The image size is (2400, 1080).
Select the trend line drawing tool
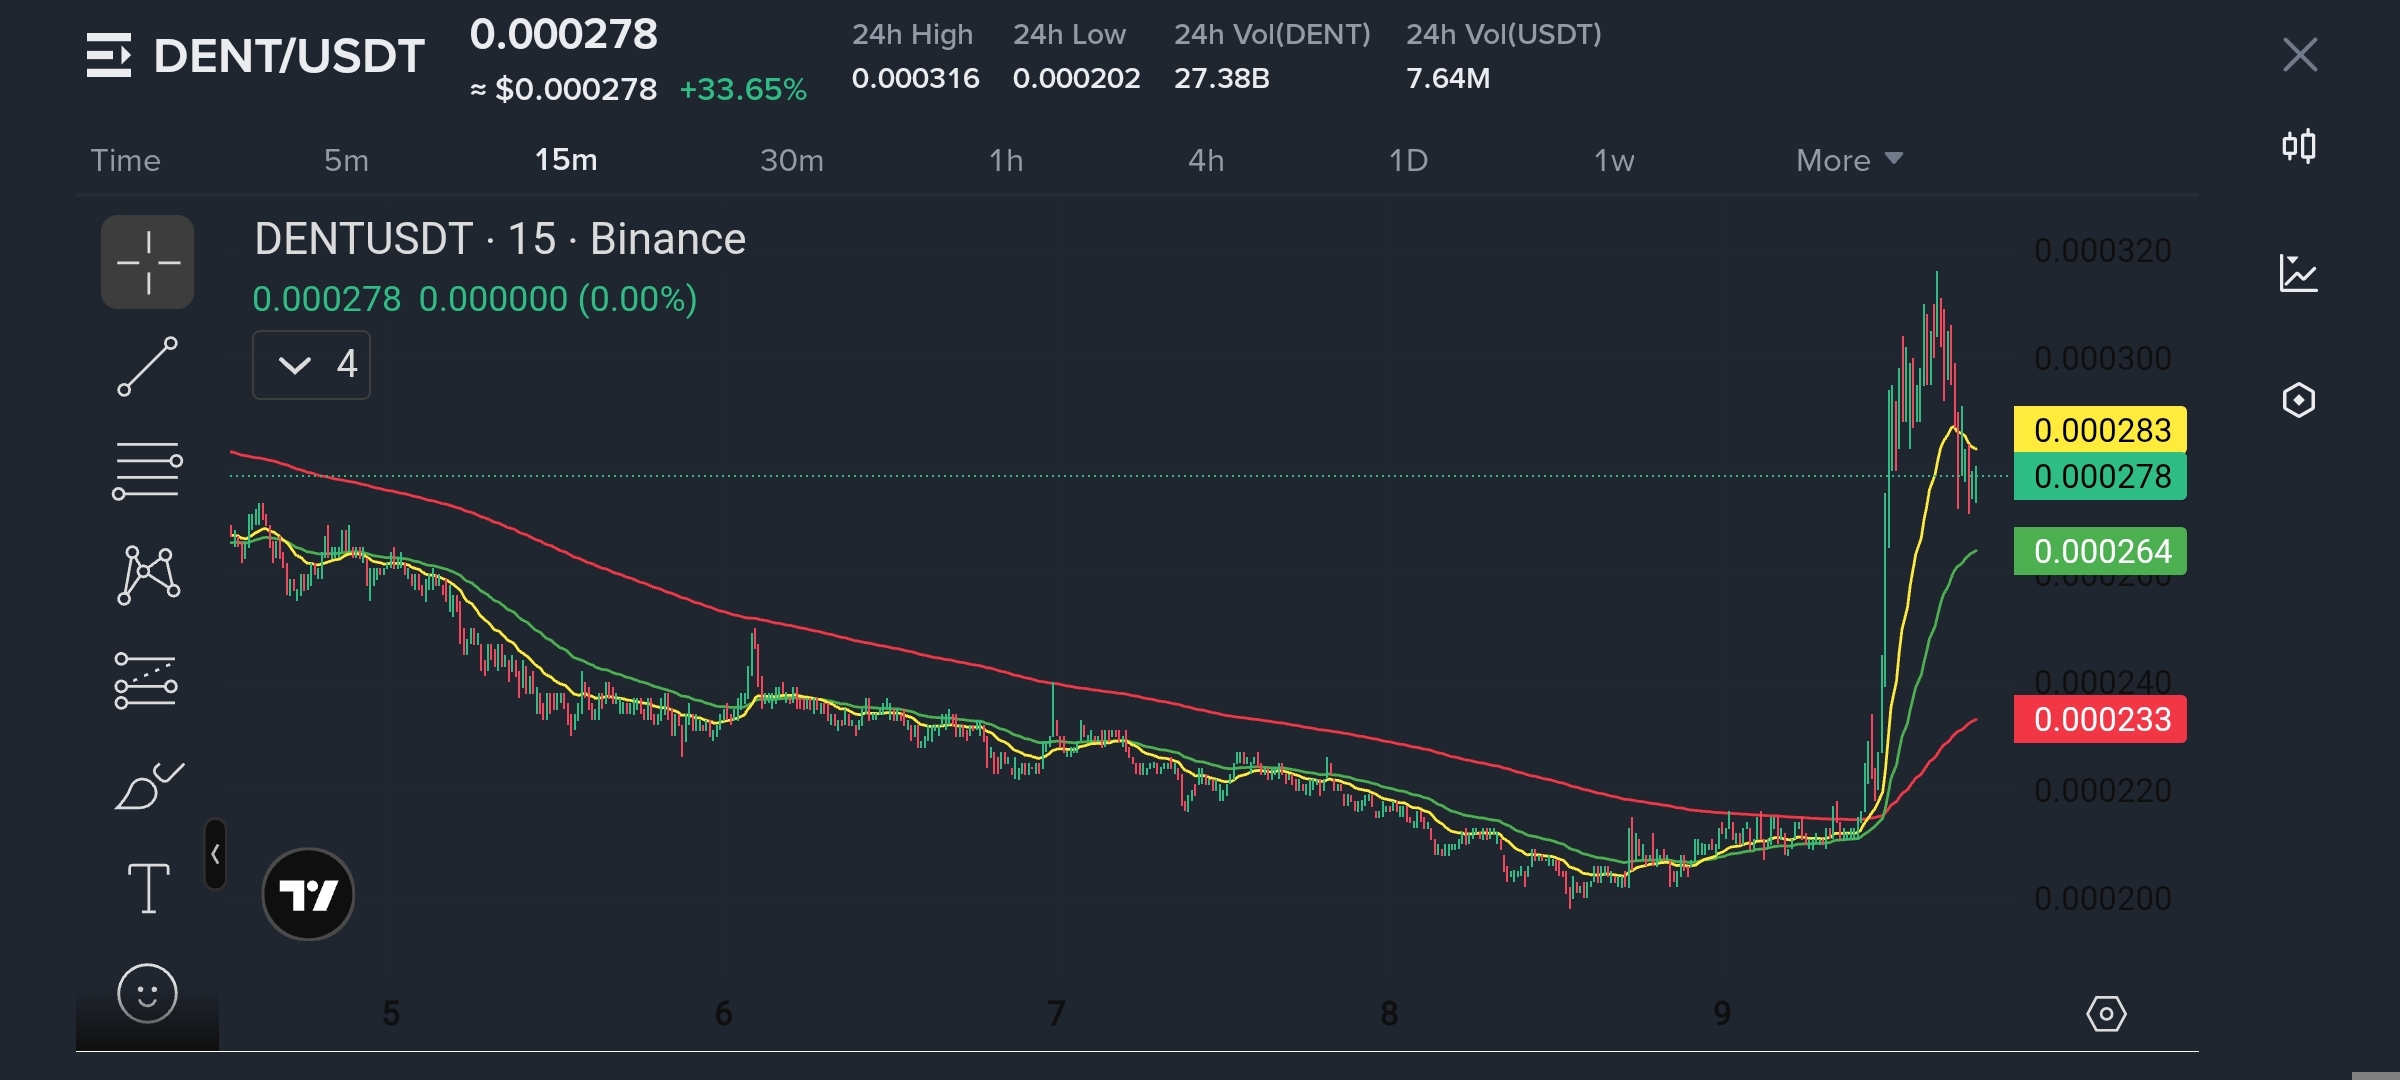click(x=147, y=366)
